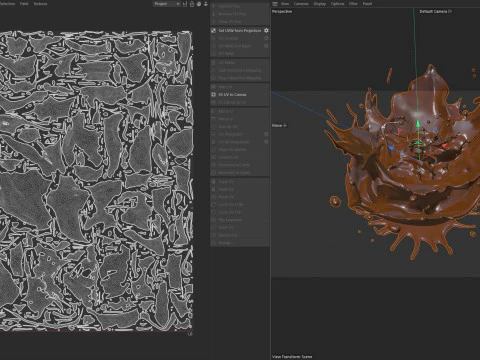Open settings gear beside UV Unwrap

[266, 38]
